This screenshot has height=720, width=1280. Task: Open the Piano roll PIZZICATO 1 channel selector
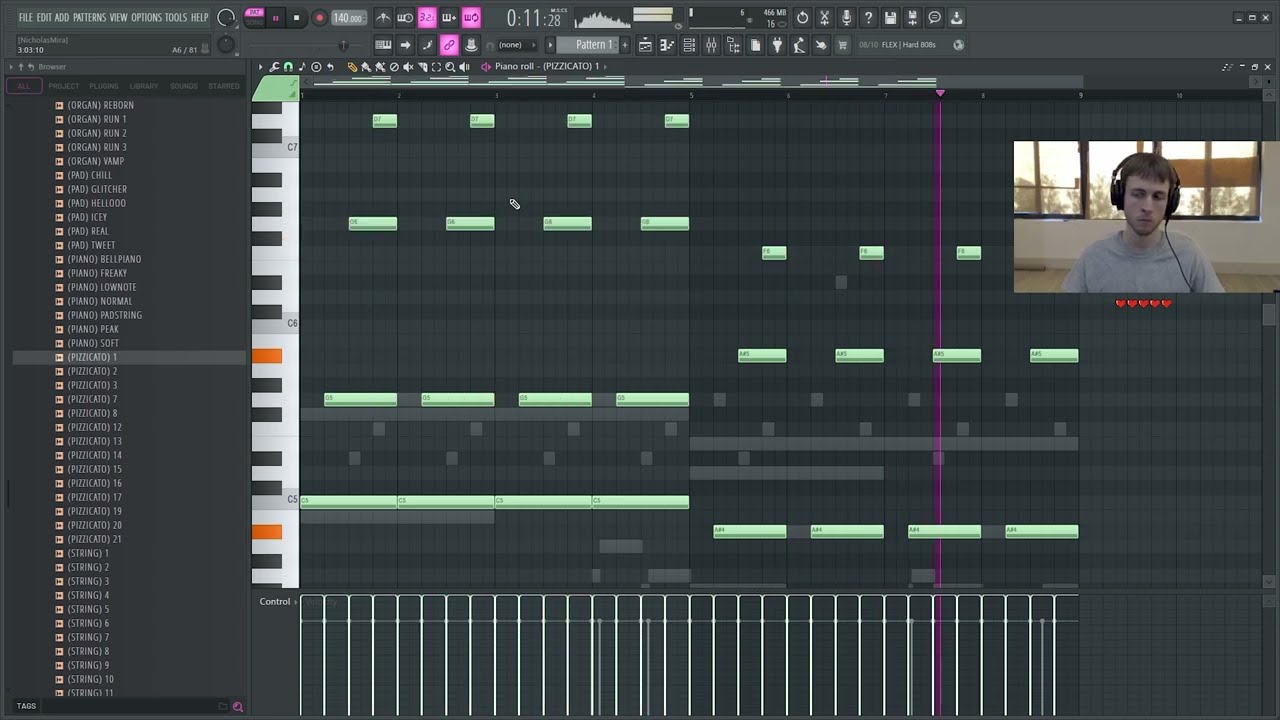[x=547, y=66]
